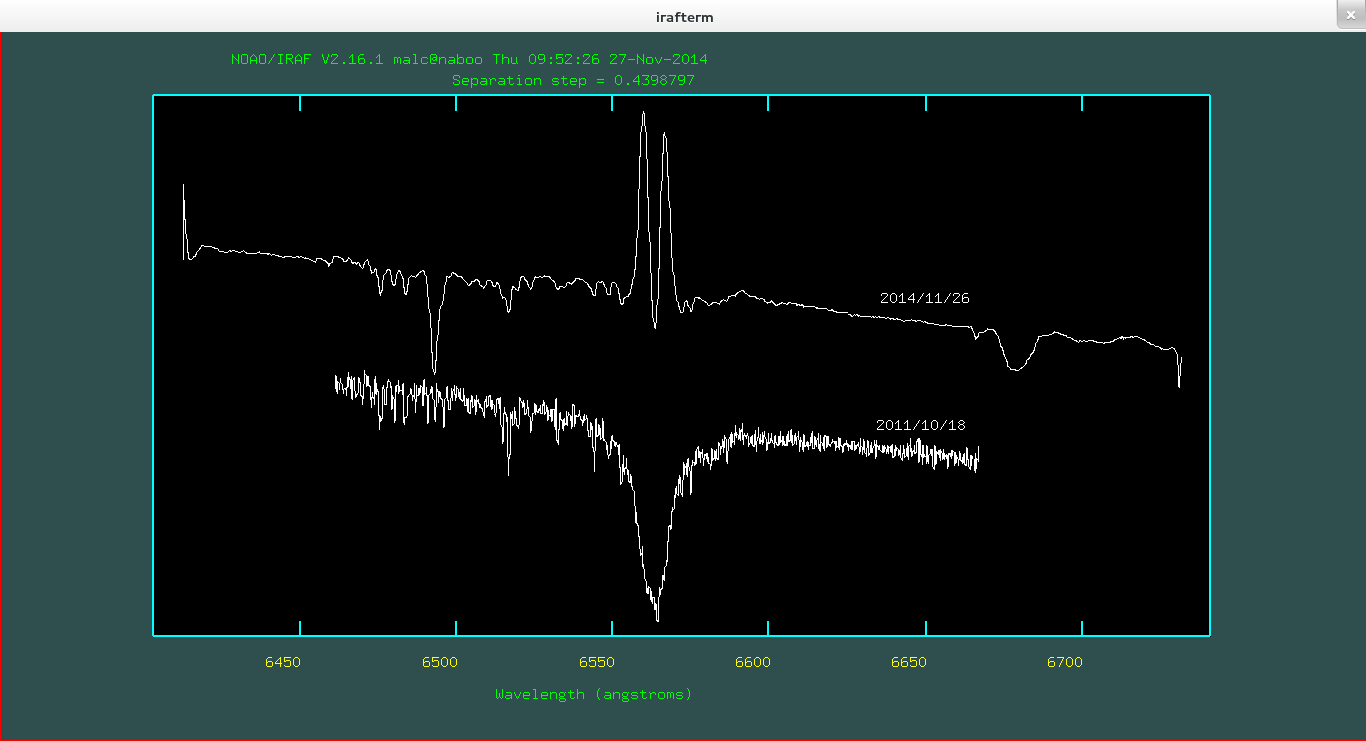This screenshot has height=741, width=1366.
Task: Click the irafterm title bar text
Action: pos(682,17)
